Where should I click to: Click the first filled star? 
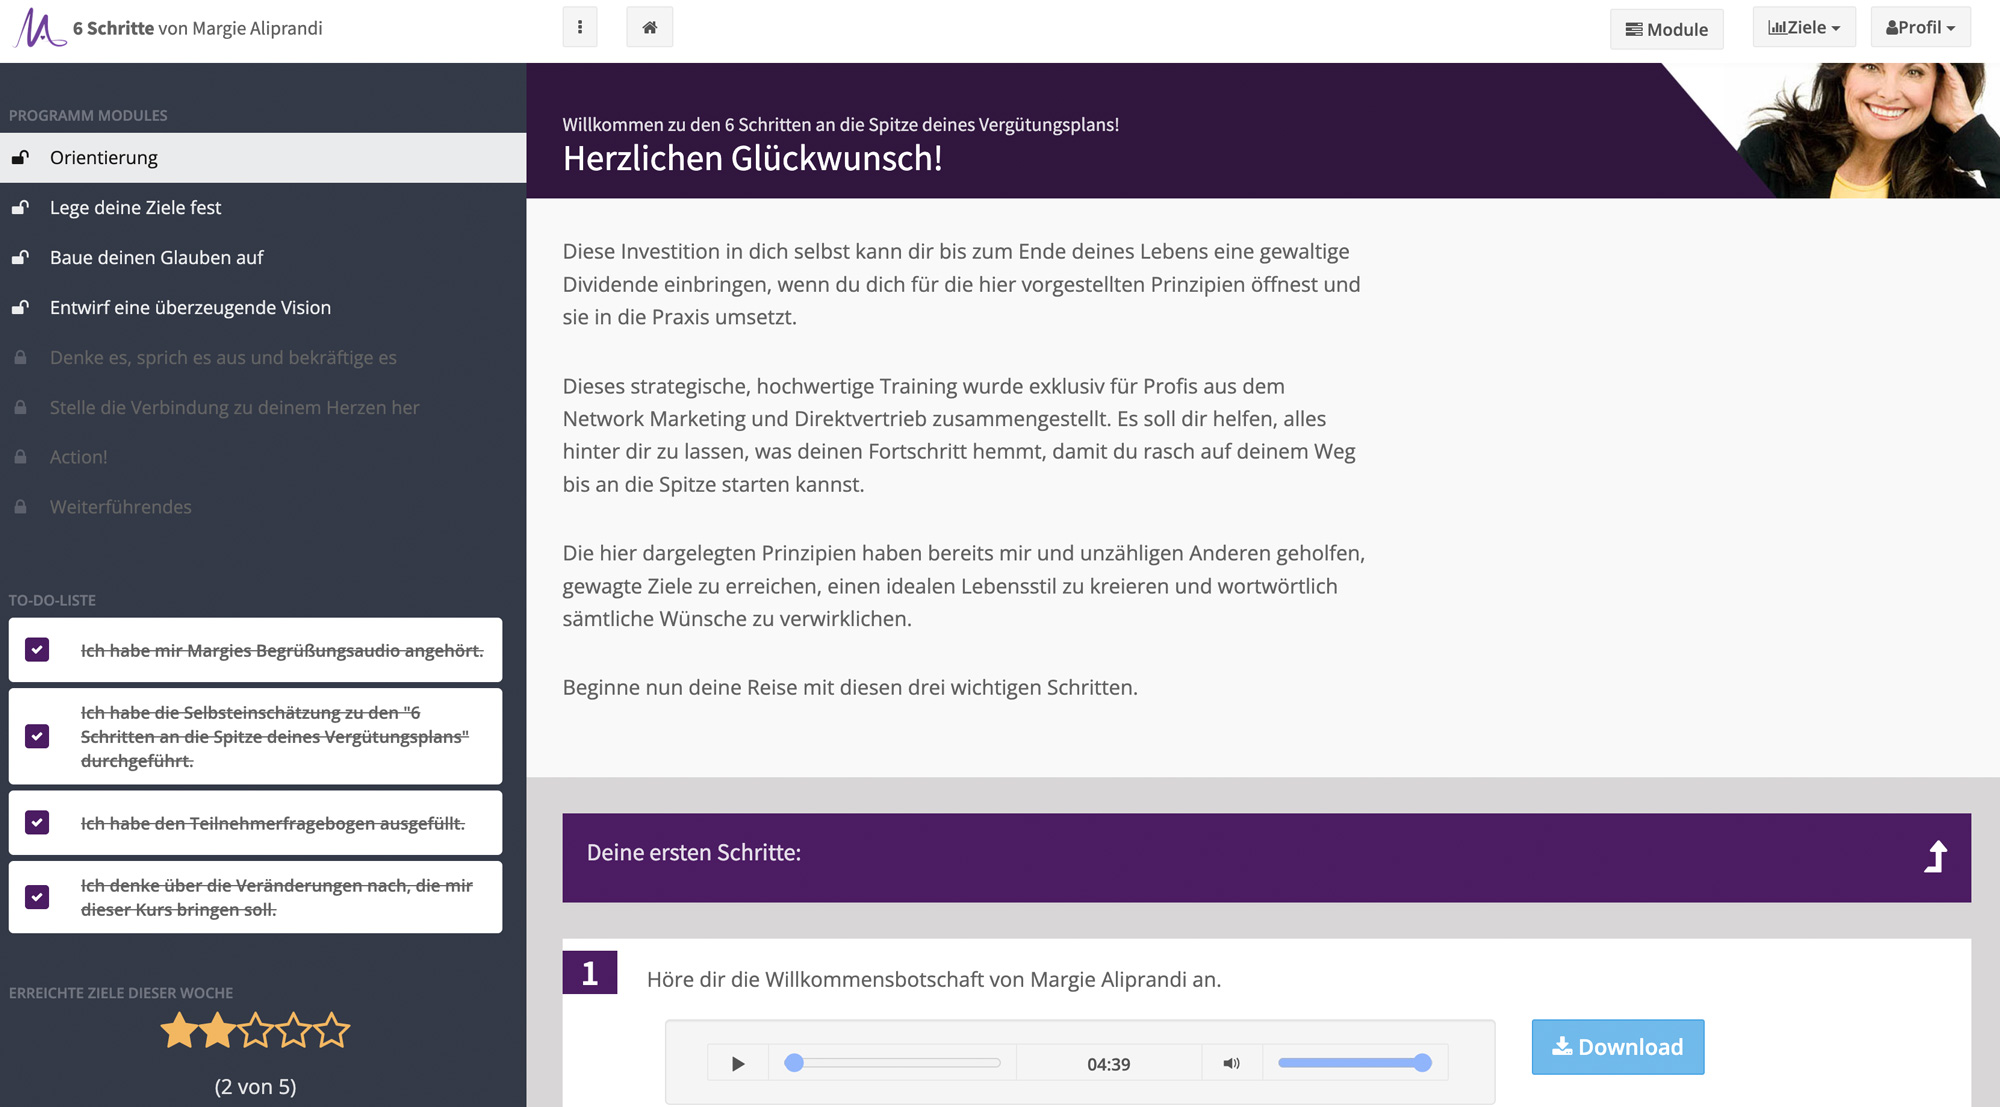(x=179, y=1030)
